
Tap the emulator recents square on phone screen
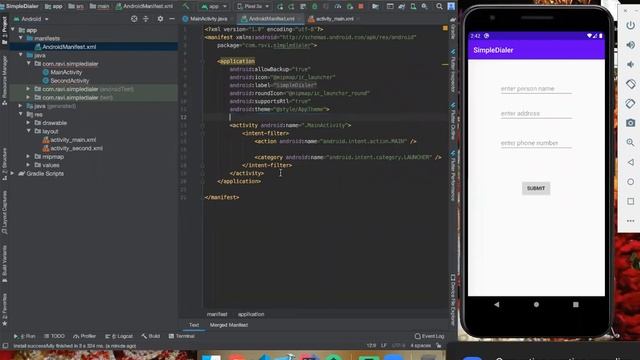(576, 304)
